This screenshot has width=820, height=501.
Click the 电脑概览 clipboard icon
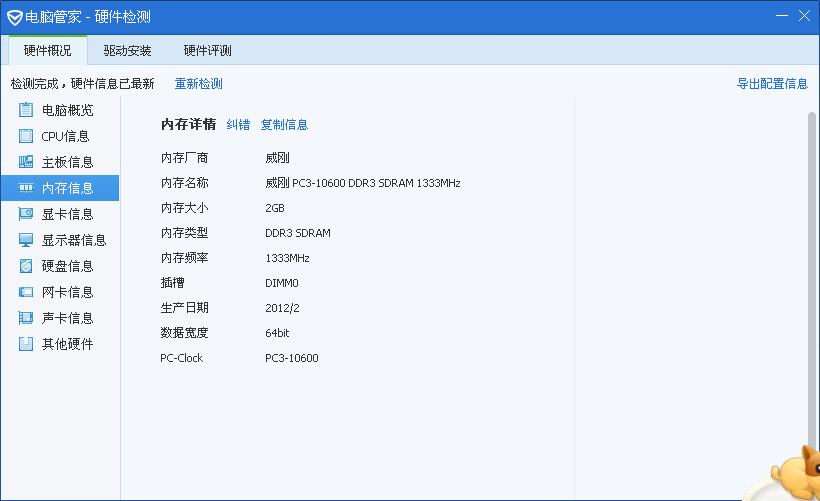point(26,110)
